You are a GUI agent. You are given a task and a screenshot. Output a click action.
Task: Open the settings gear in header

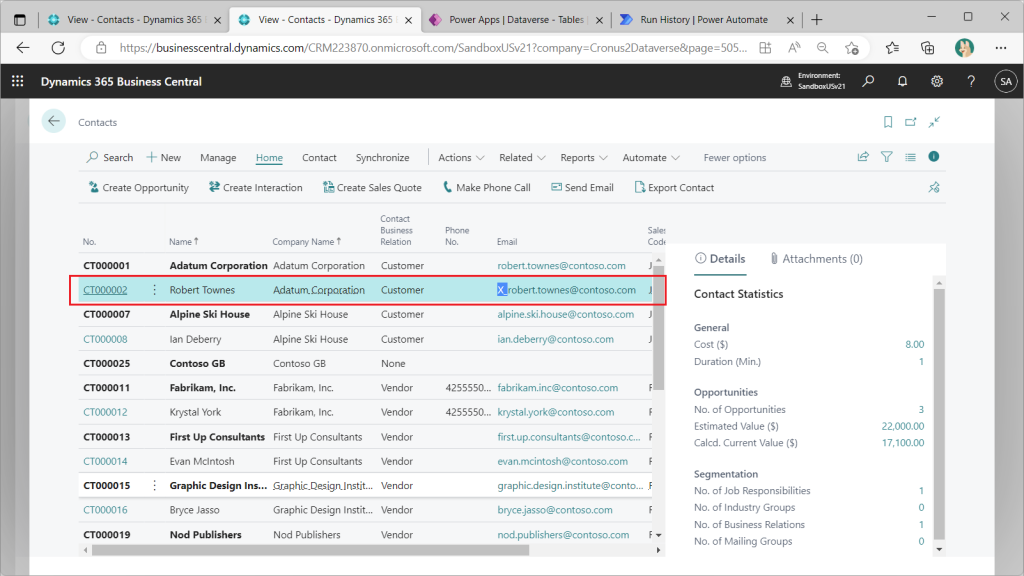point(936,82)
